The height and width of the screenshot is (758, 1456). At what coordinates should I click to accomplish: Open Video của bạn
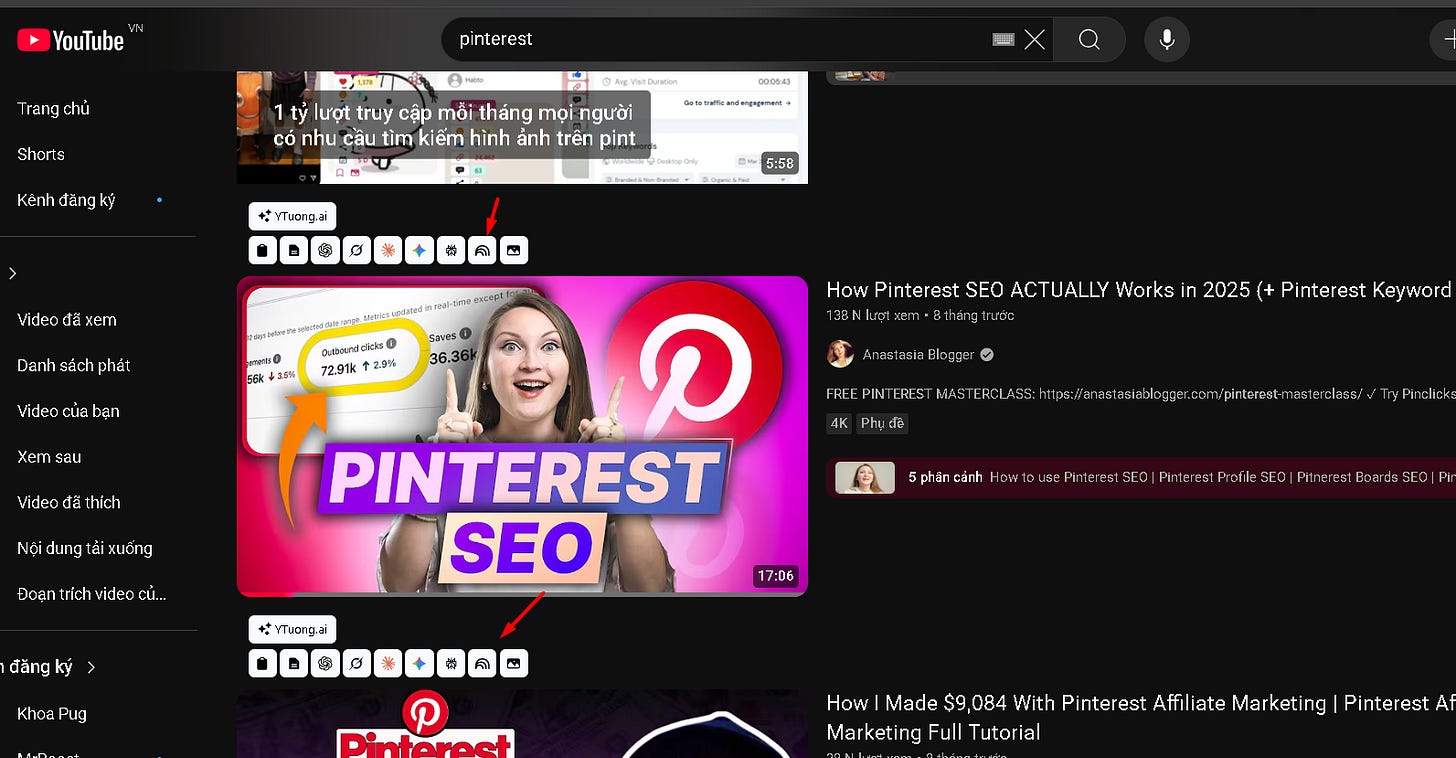(x=68, y=411)
